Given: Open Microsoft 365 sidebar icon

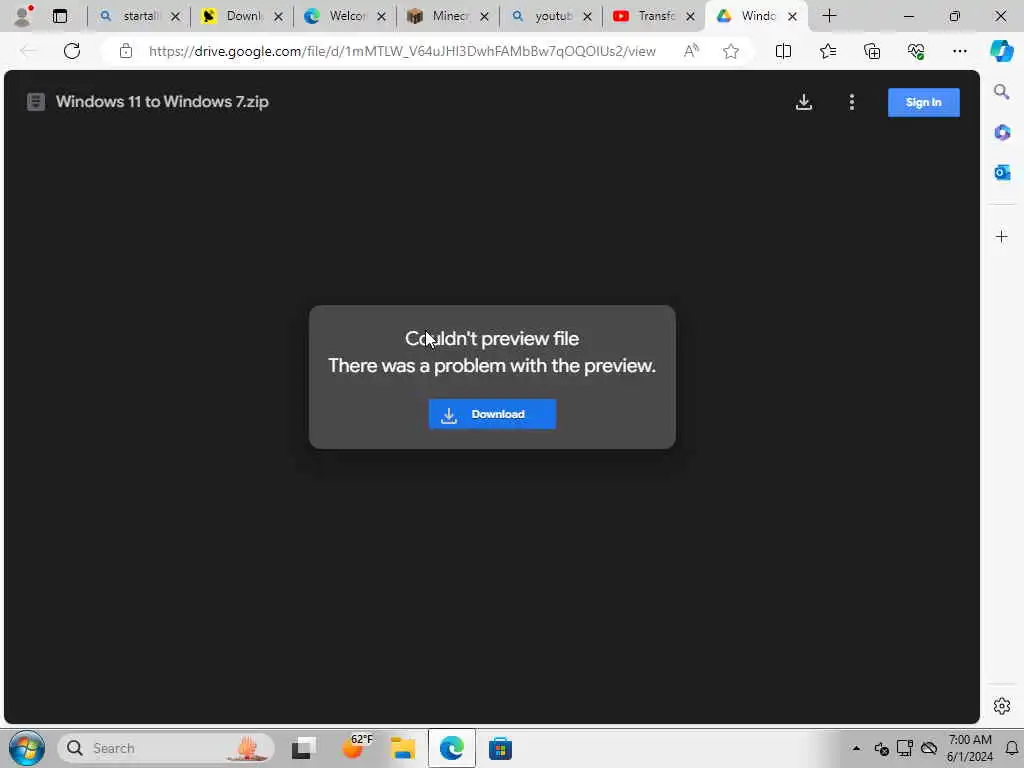Looking at the screenshot, I should click(1002, 133).
